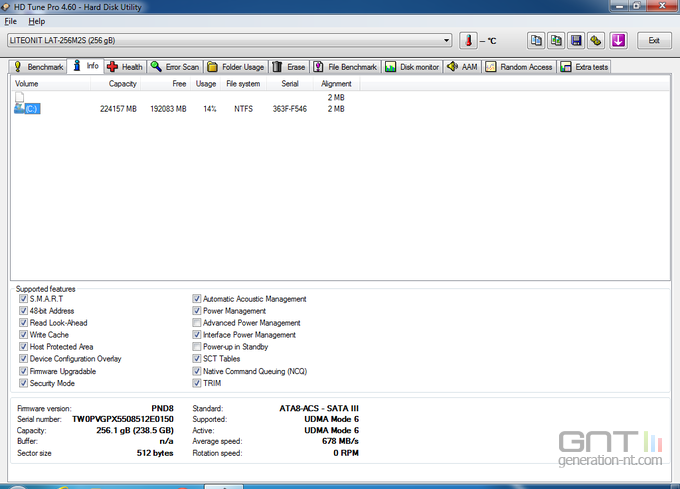680x489 pixels.
Task: Close the HD Tune Pro window
Action: (662, 6)
